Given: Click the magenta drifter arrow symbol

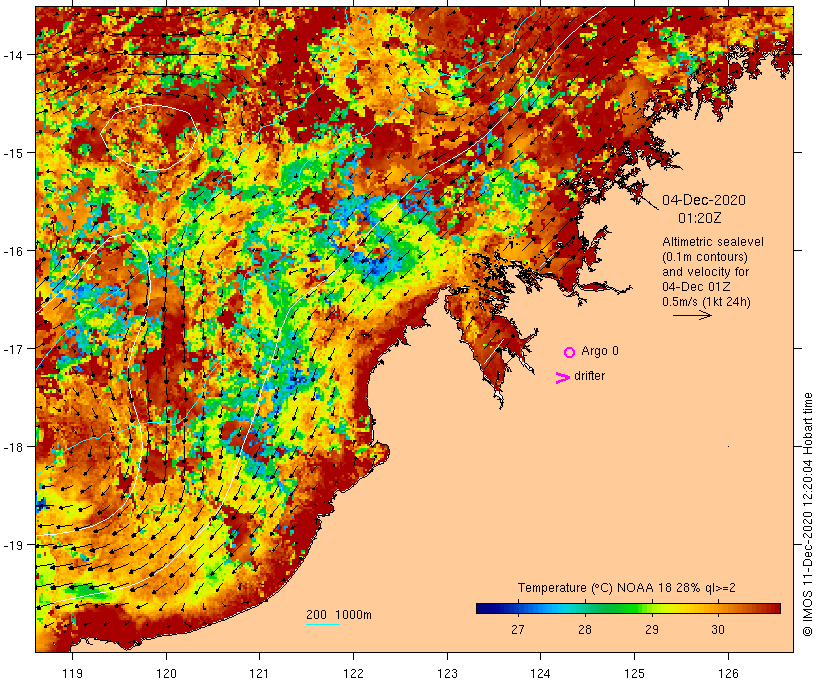Looking at the screenshot, I should [x=563, y=378].
